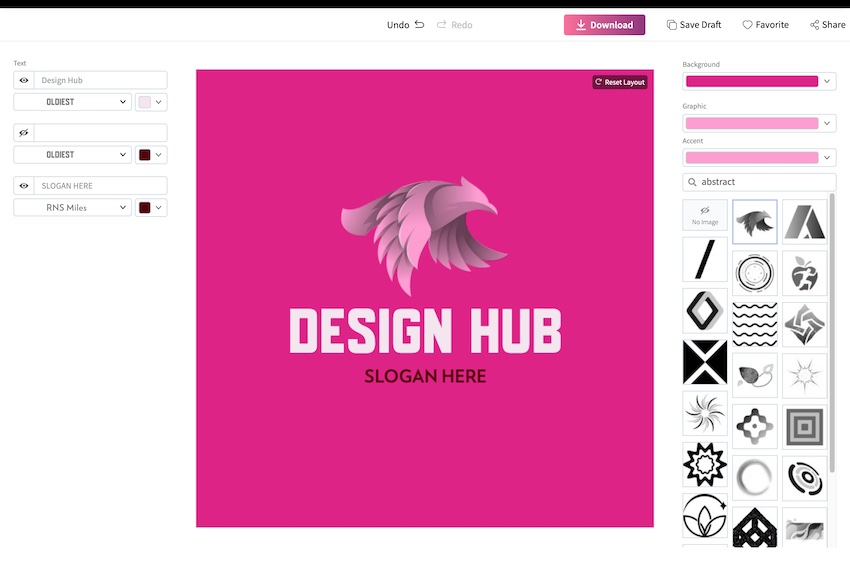Viewport: 850px width, 573px height.
Task: Select the leaf with swirl graphic
Action: point(755,375)
